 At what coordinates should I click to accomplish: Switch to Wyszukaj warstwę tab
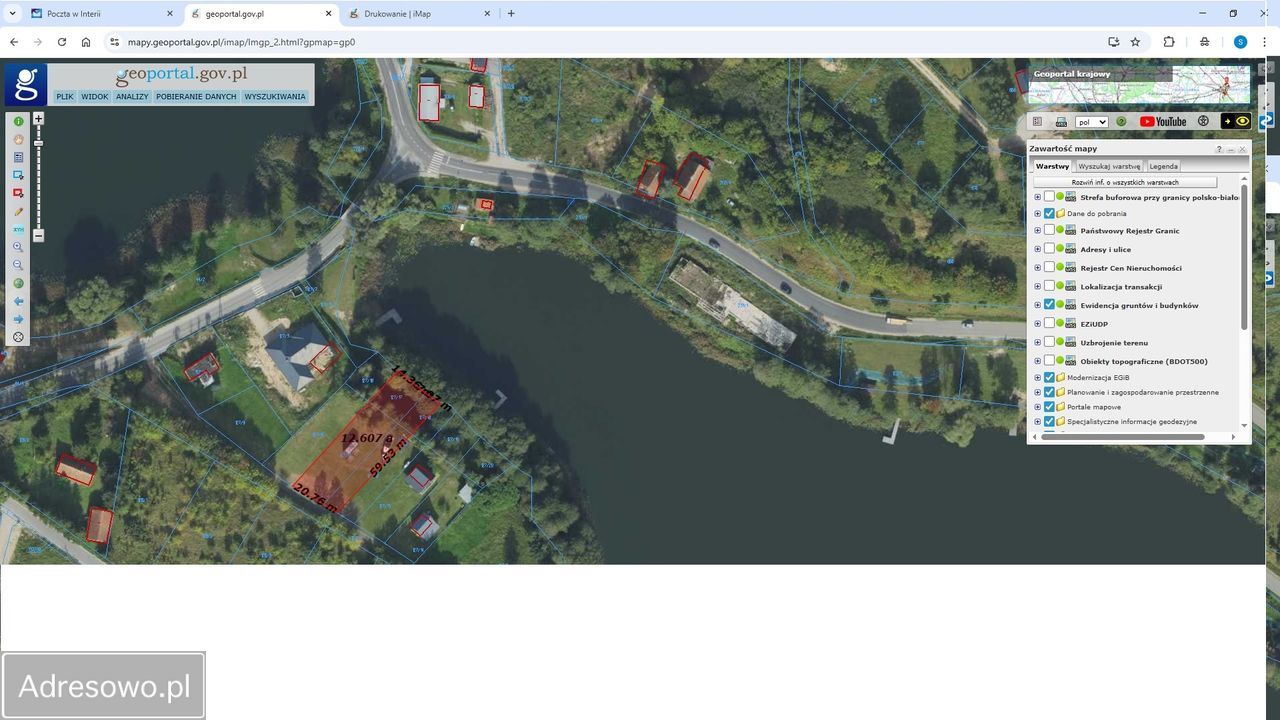point(1109,166)
